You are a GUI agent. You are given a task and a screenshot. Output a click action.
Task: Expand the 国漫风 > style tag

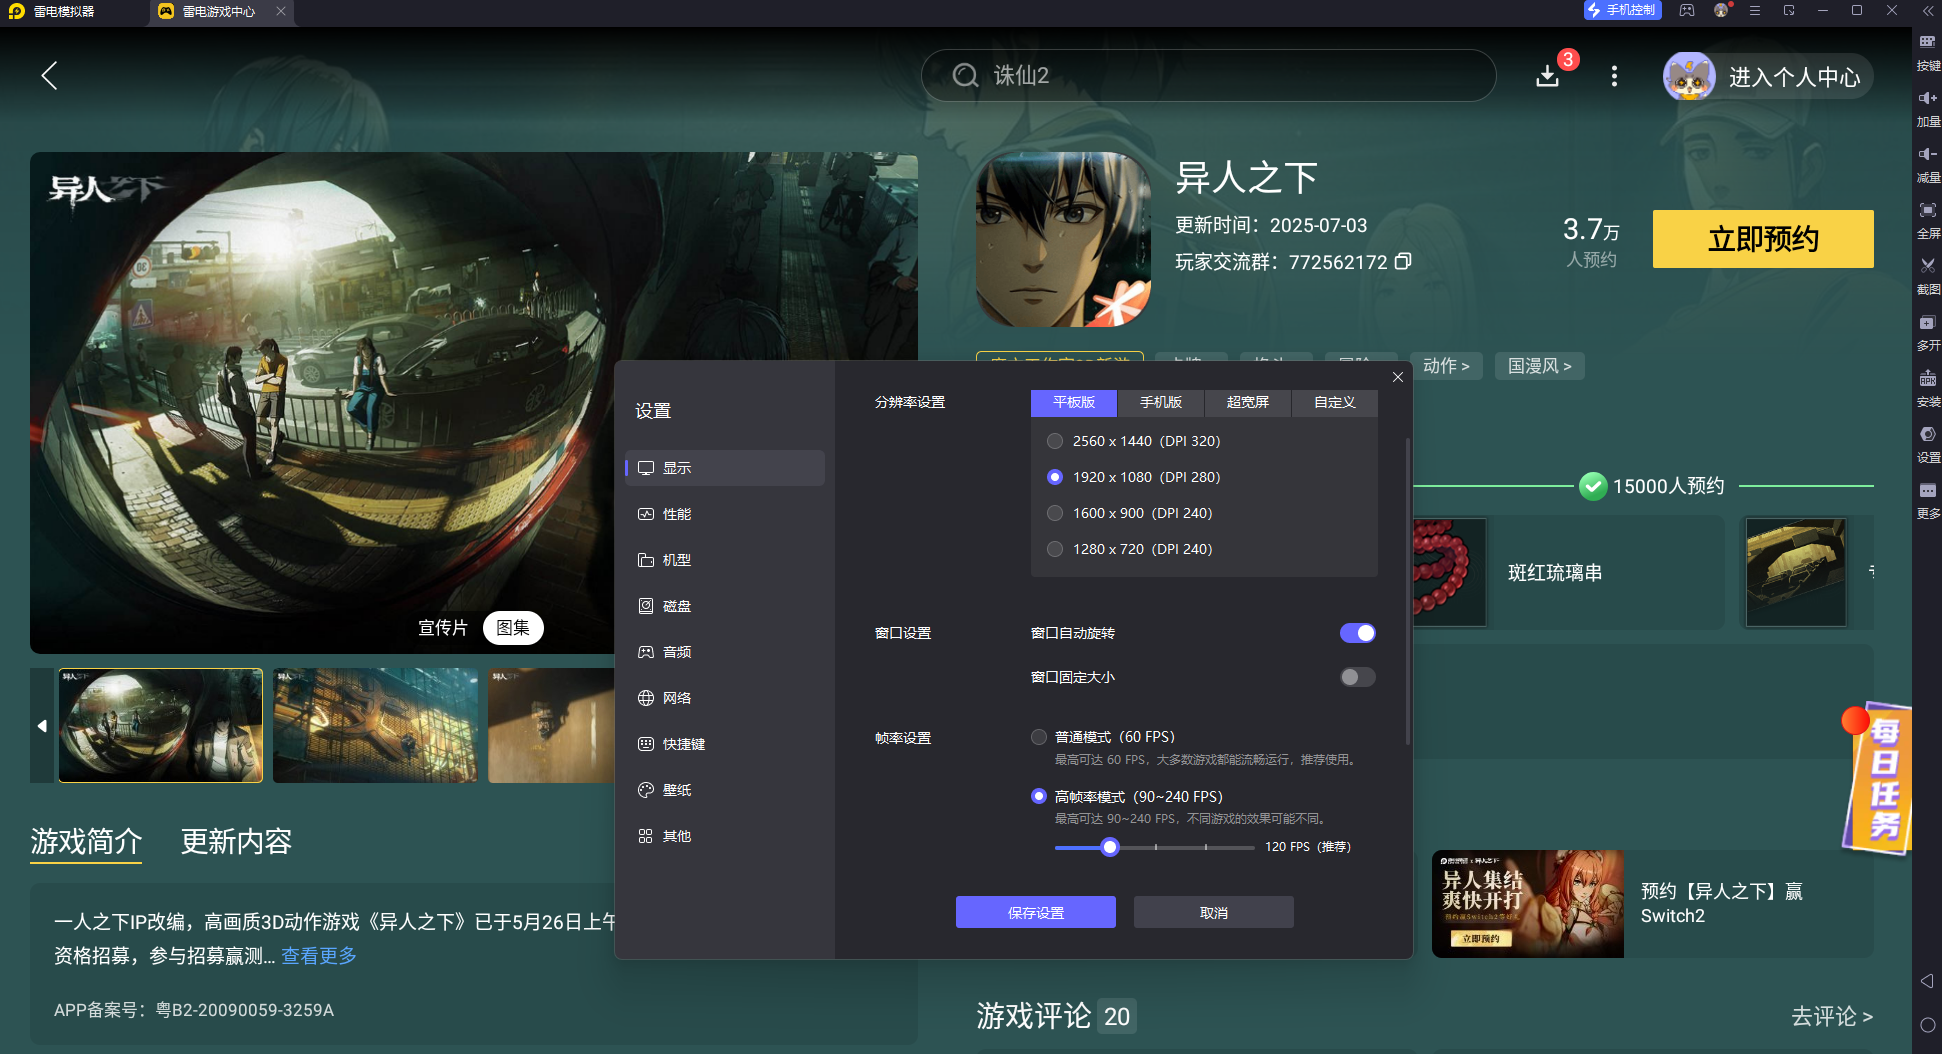pos(1540,366)
